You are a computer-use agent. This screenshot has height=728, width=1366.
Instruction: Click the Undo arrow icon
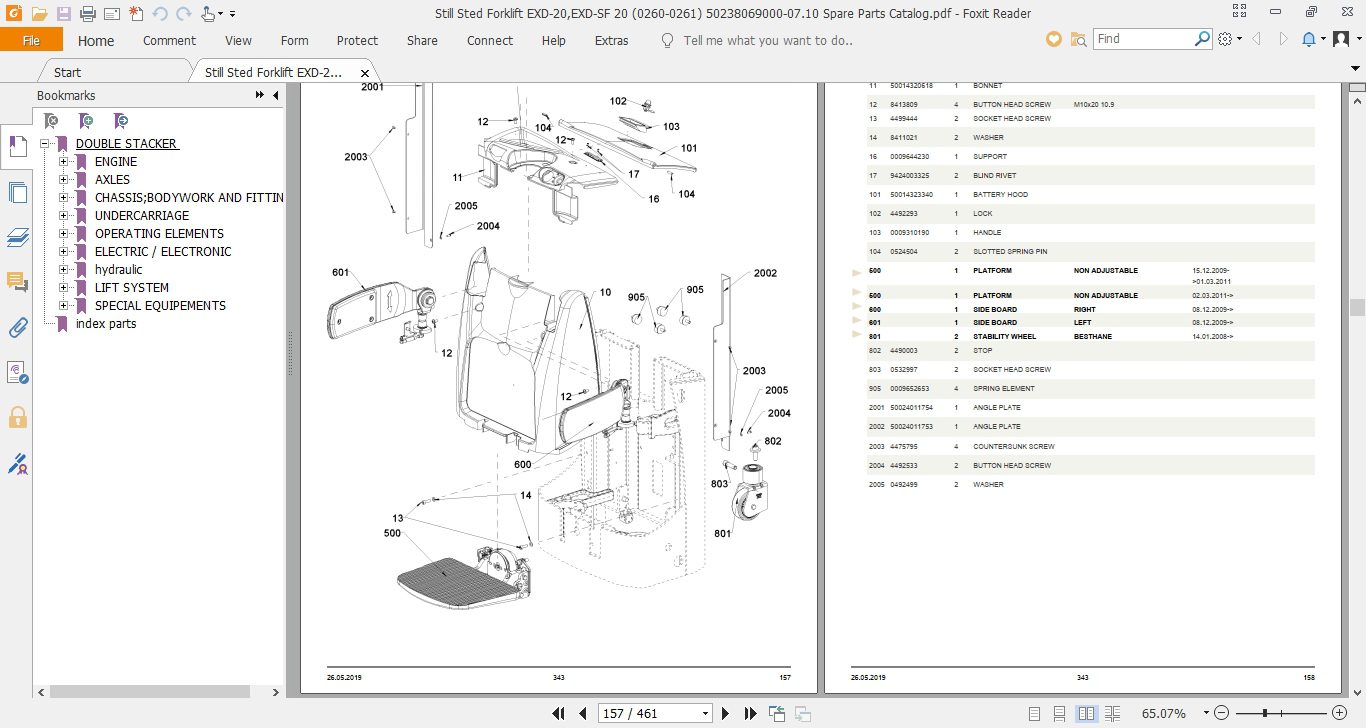159,13
